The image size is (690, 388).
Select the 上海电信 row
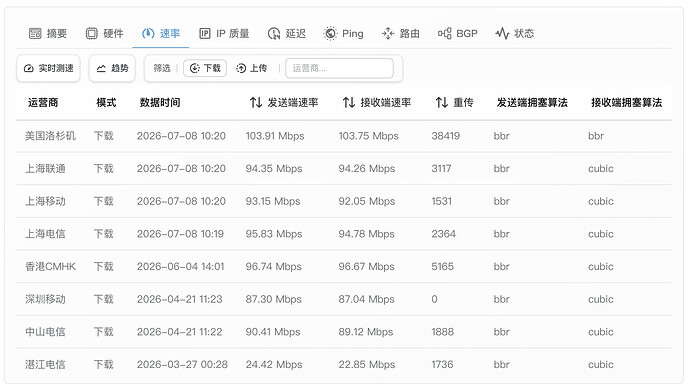click(x=344, y=234)
